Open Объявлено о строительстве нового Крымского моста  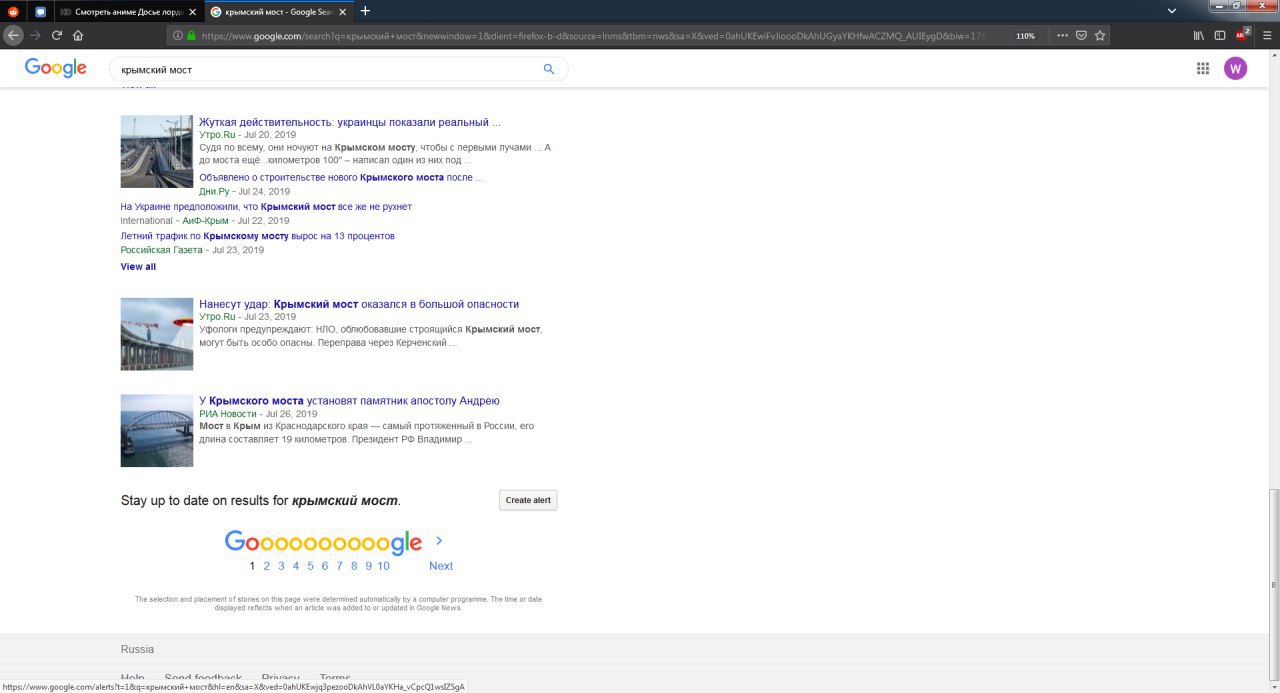tap(341, 177)
